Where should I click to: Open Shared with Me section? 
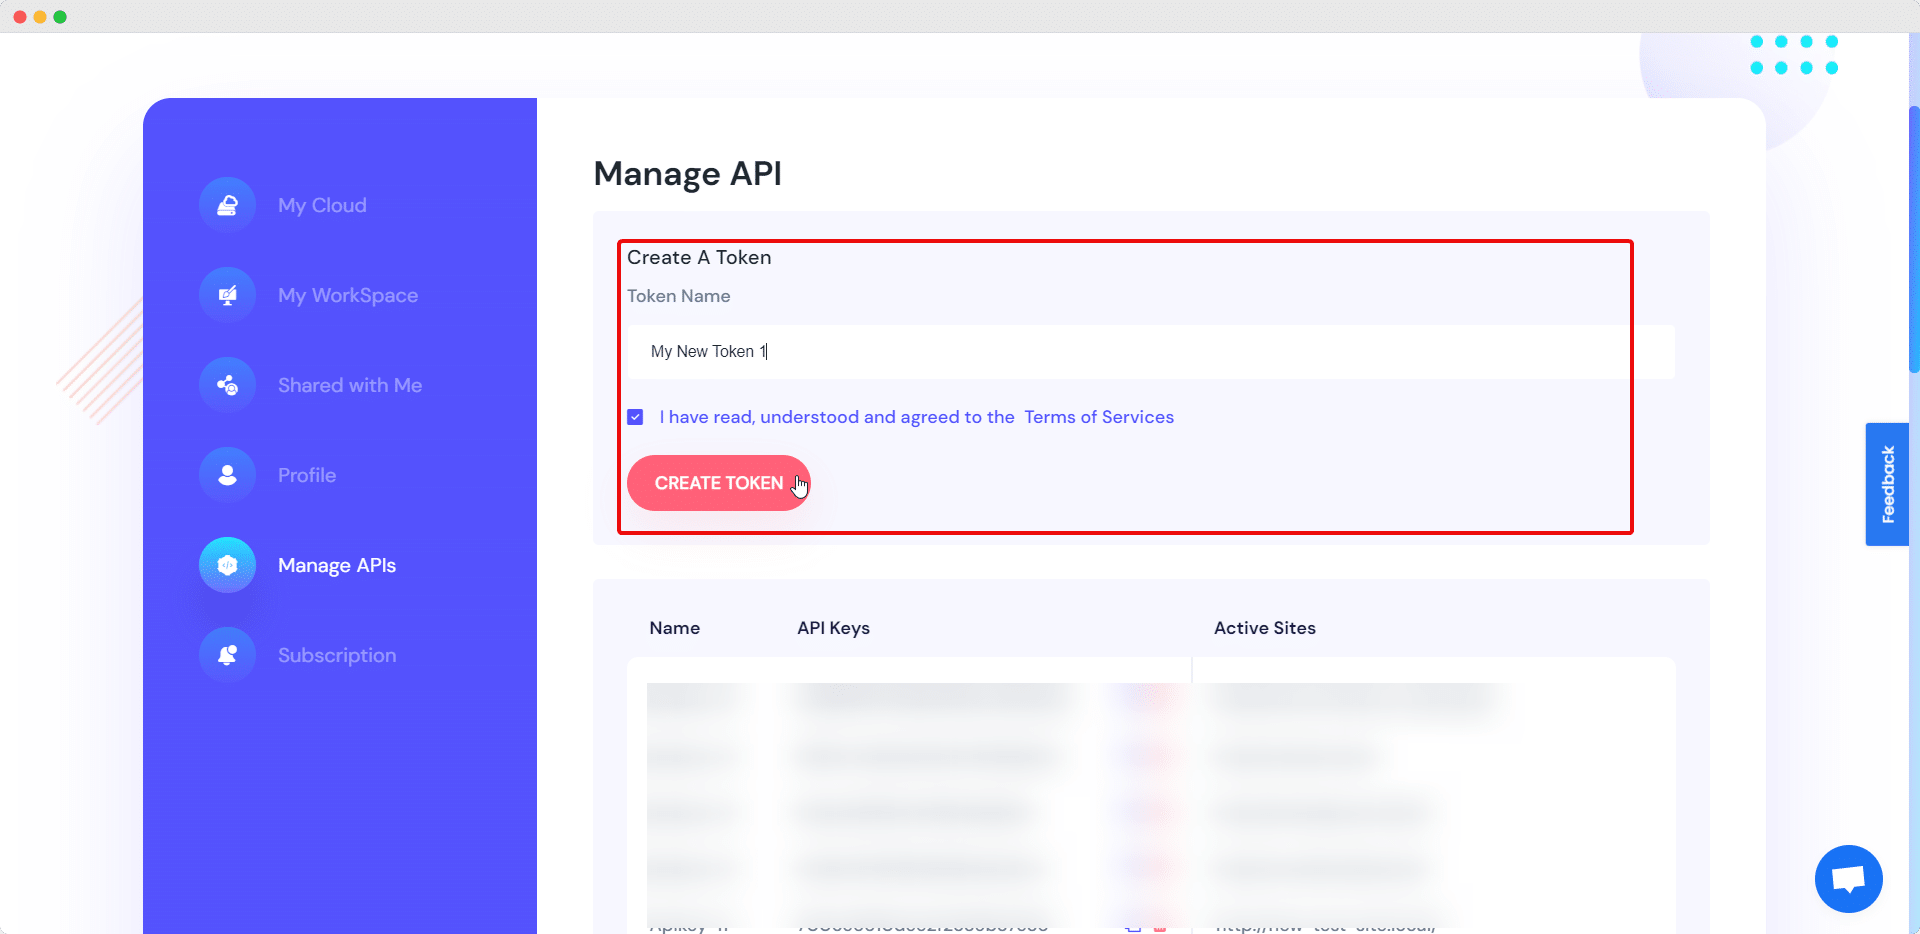(350, 385)
